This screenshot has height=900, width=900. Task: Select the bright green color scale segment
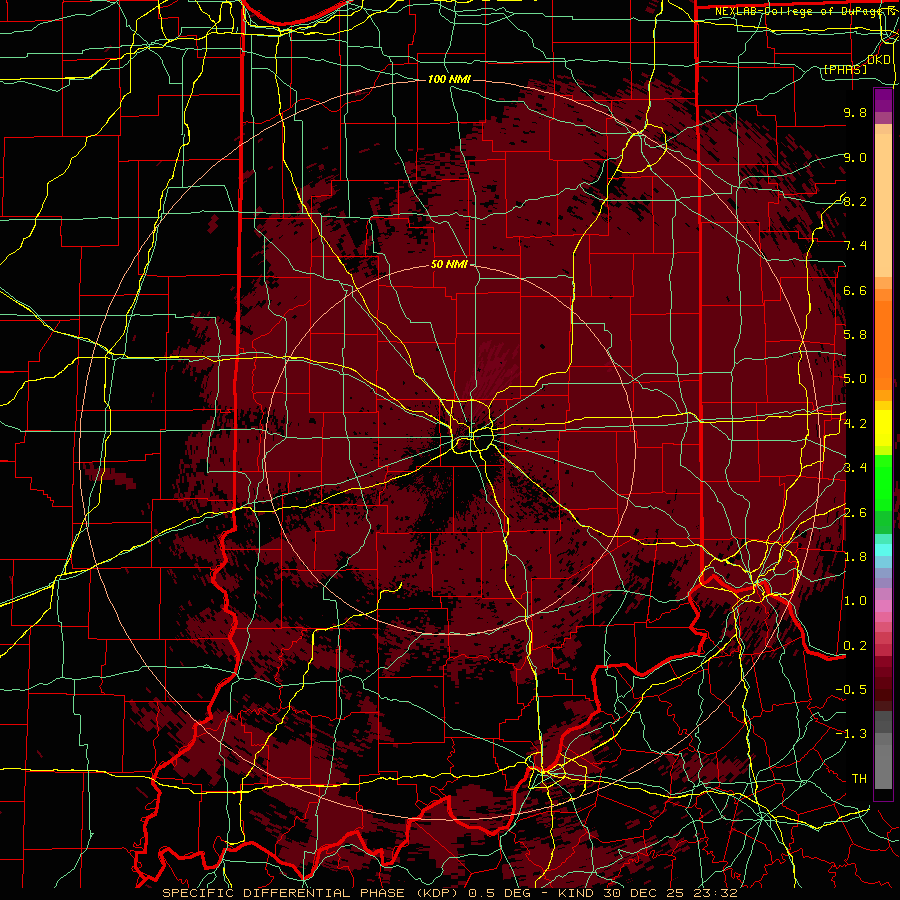pyautogui.click(x=883, y=483)
